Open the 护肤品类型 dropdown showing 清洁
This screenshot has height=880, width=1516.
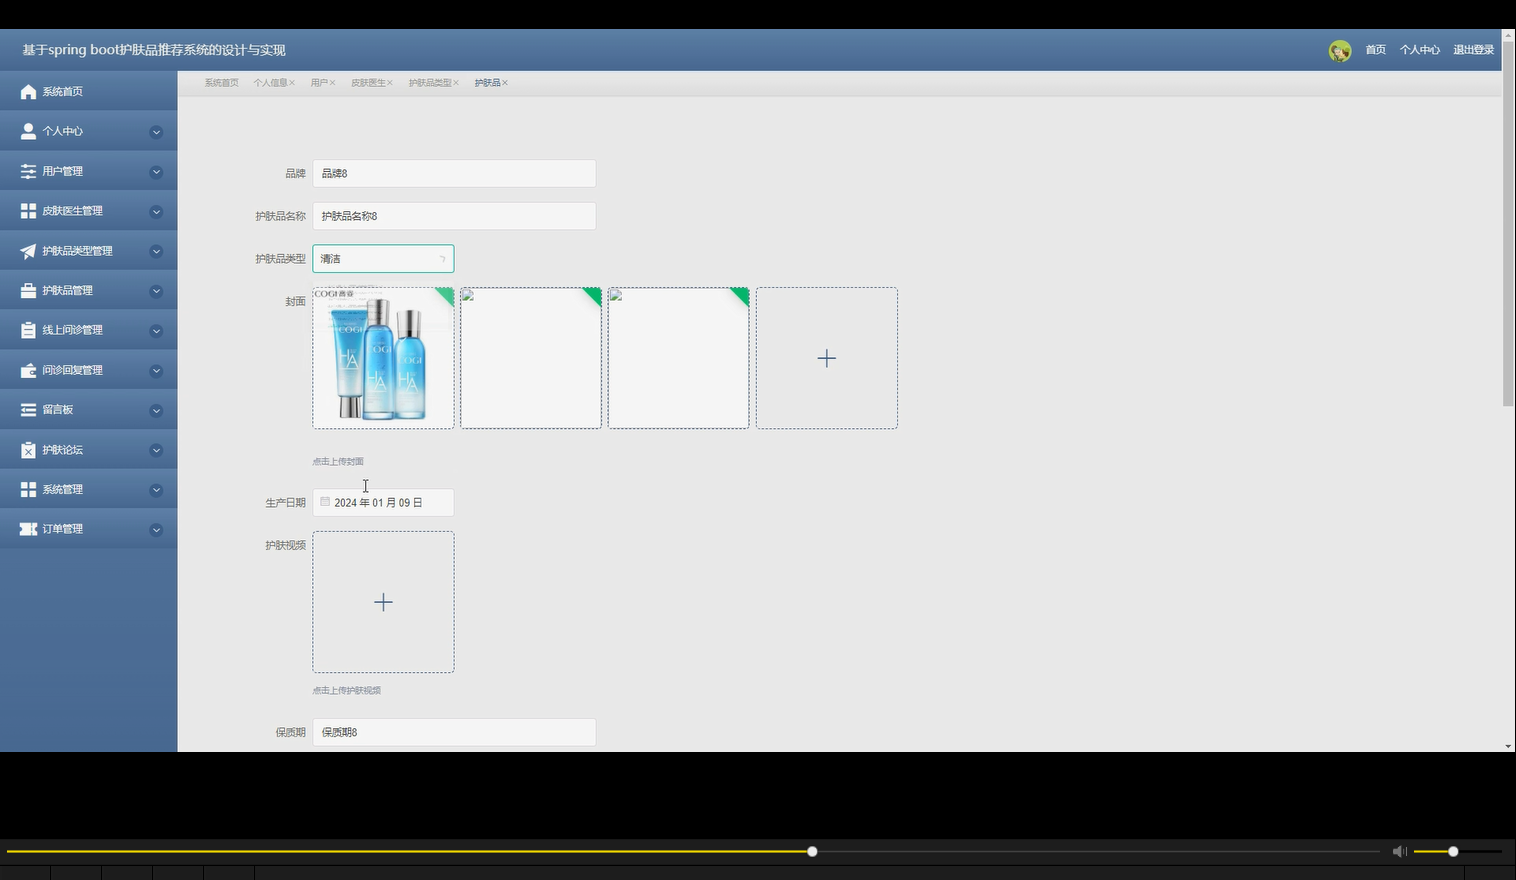pyautogui.click(x=383, y=258)
